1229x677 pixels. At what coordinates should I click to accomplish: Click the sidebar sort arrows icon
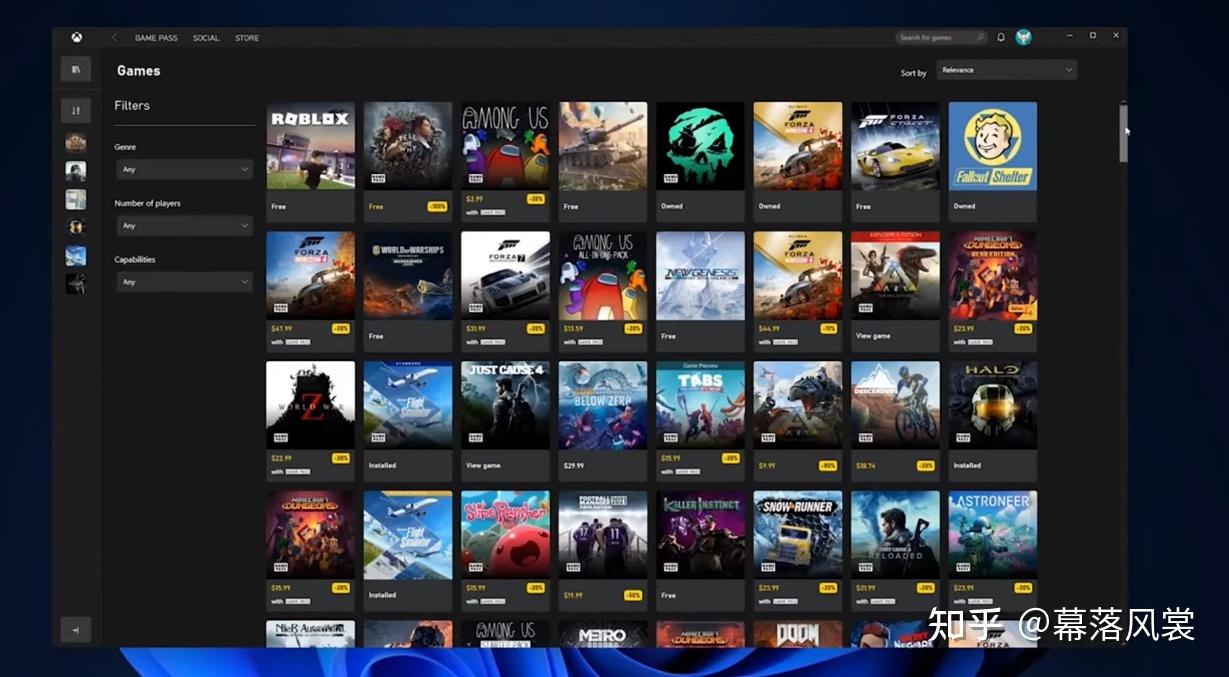tap(76, 110)
